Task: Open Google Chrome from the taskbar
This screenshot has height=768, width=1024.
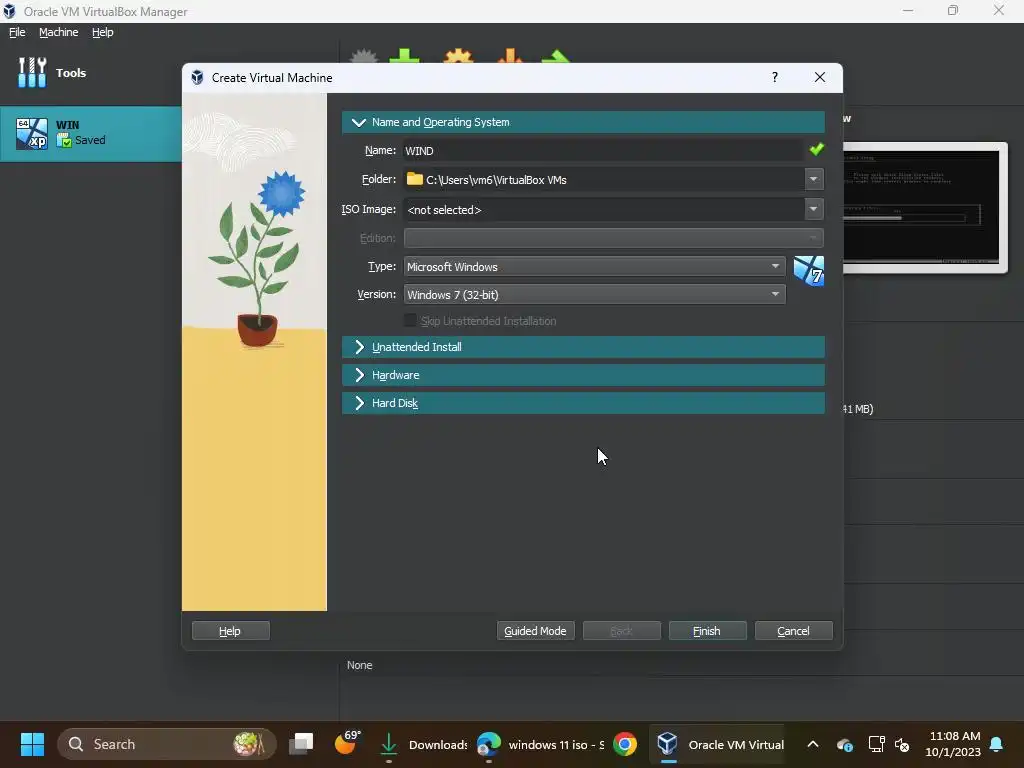Action: pos(624,744)
